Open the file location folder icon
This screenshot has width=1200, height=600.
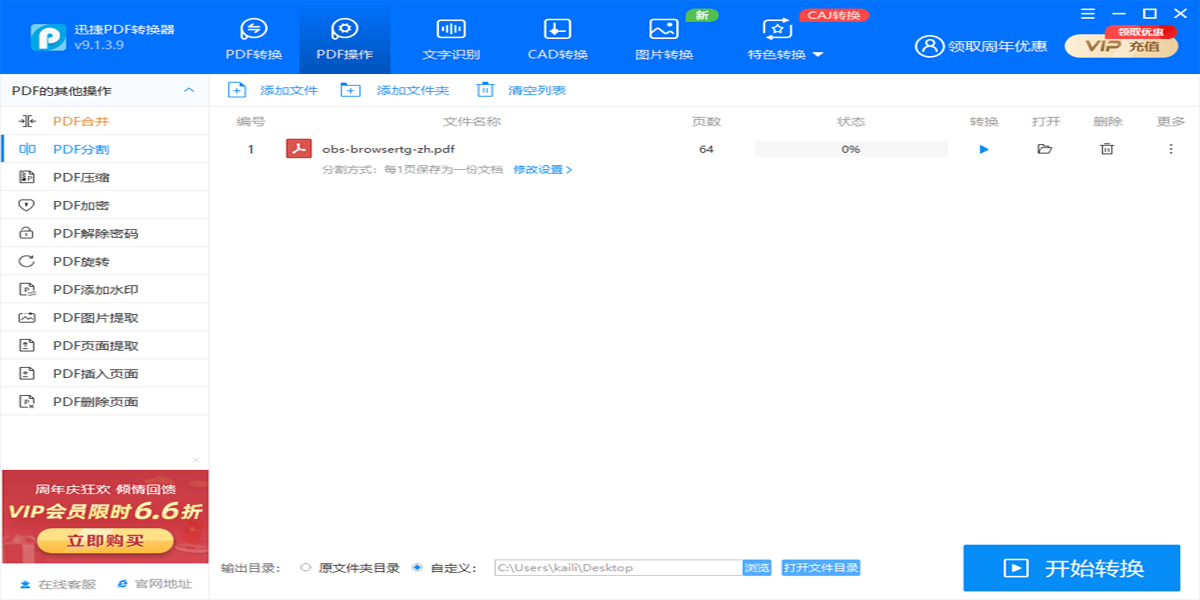click(1044, 148)
